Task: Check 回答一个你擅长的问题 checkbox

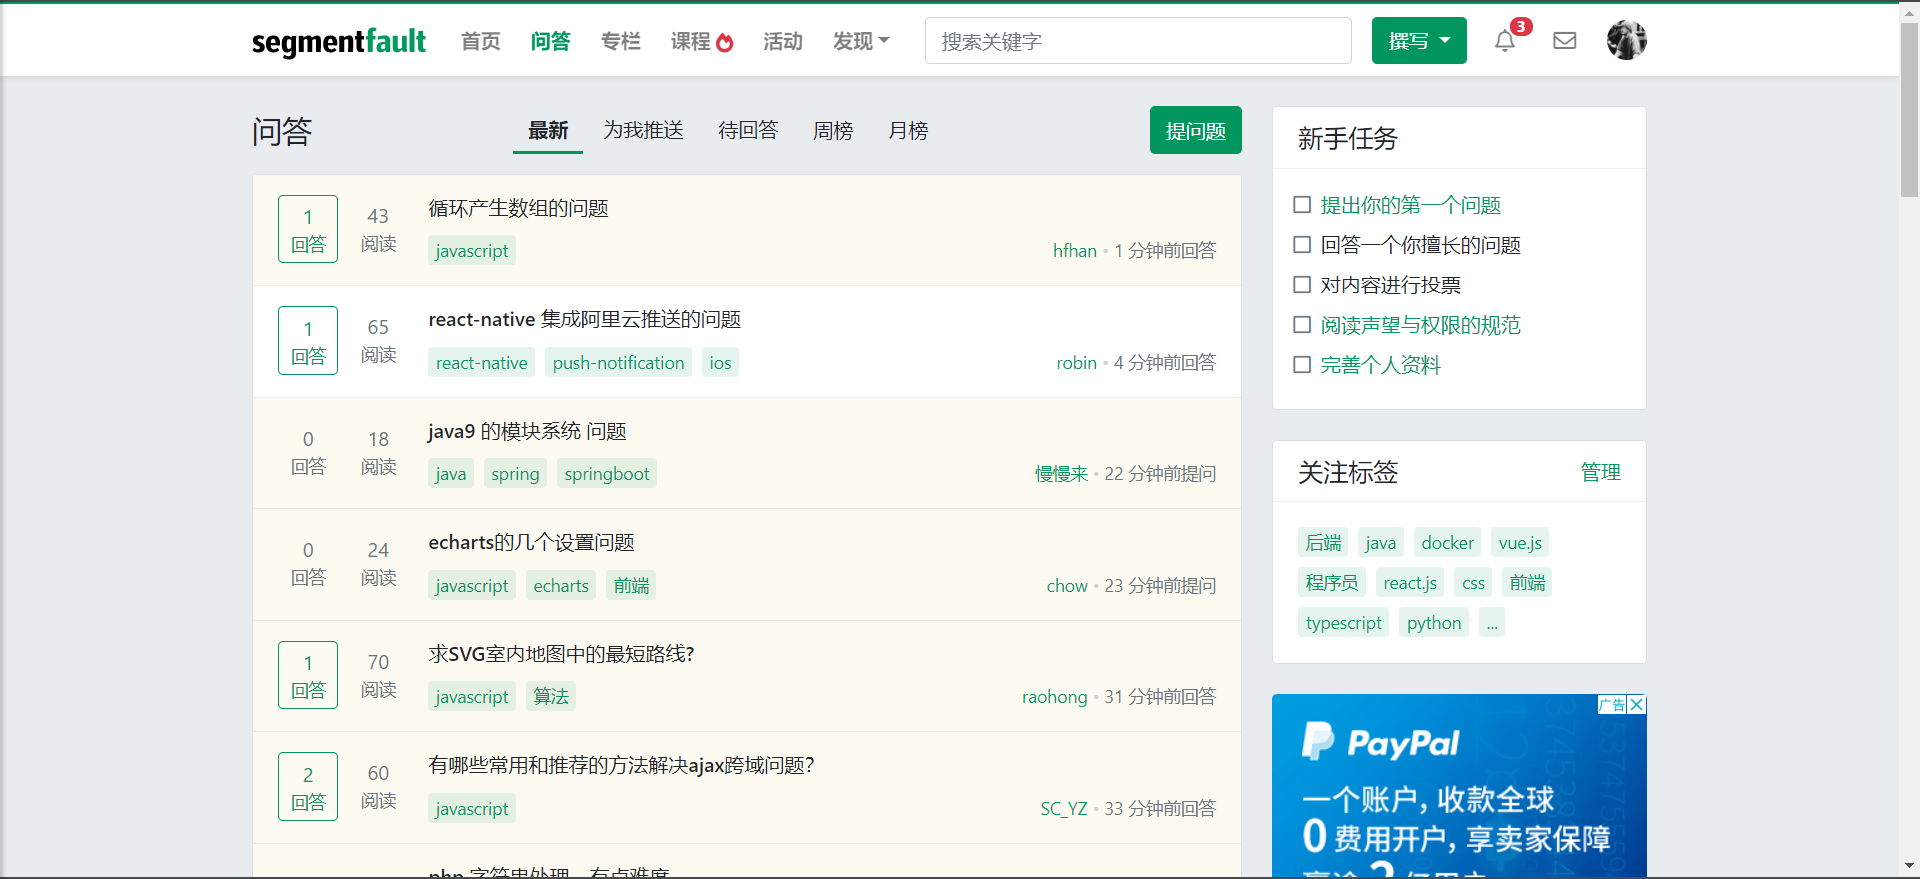Action: coord(1302,245)
